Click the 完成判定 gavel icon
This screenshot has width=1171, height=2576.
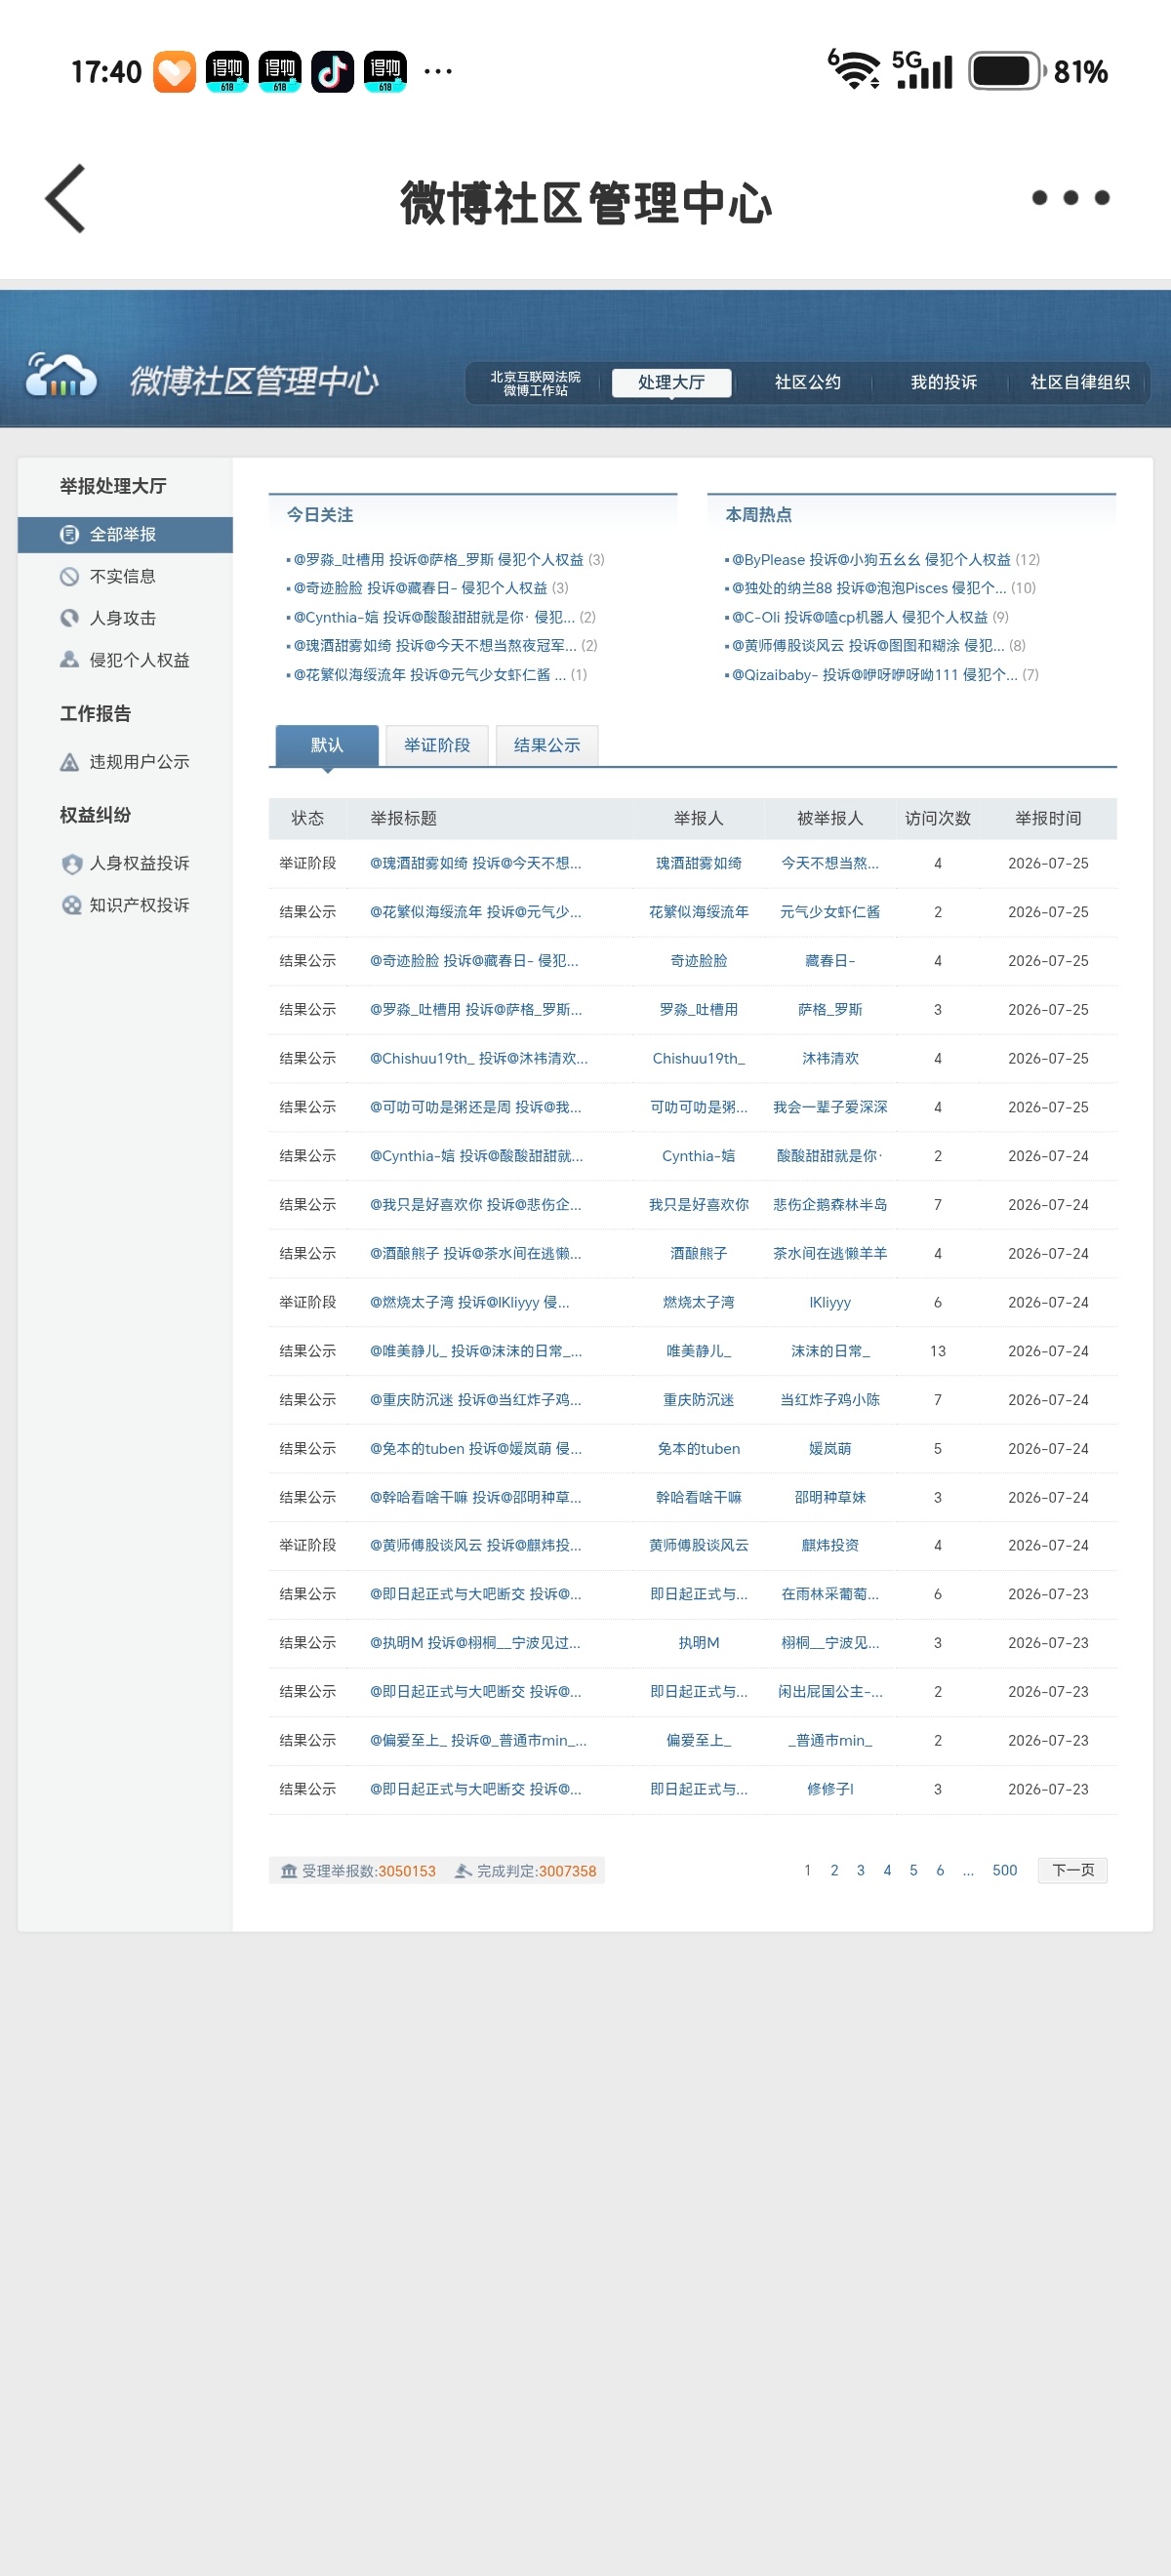coord(463,1871)
